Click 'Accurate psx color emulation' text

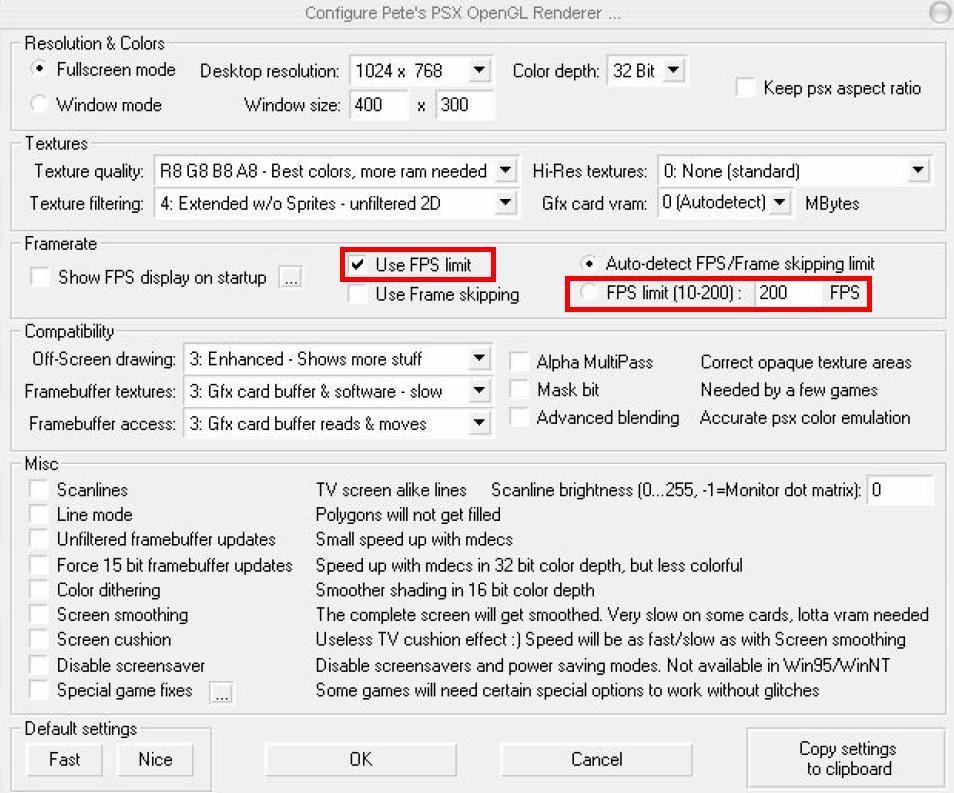tap(805, 417)
